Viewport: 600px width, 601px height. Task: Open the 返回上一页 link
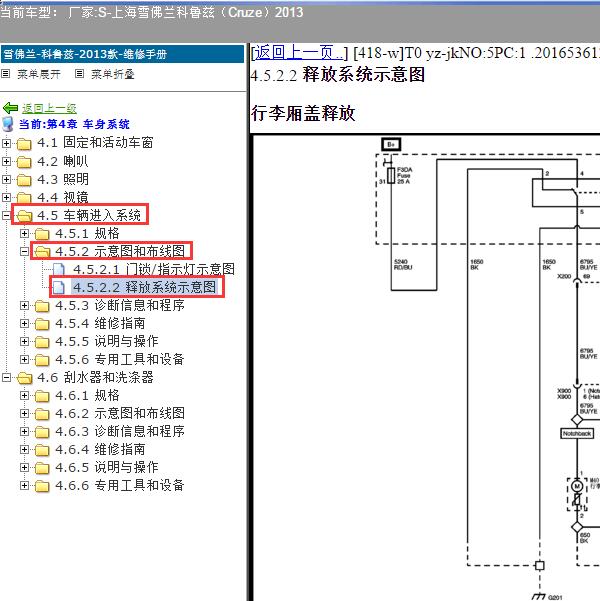(299, 53)
